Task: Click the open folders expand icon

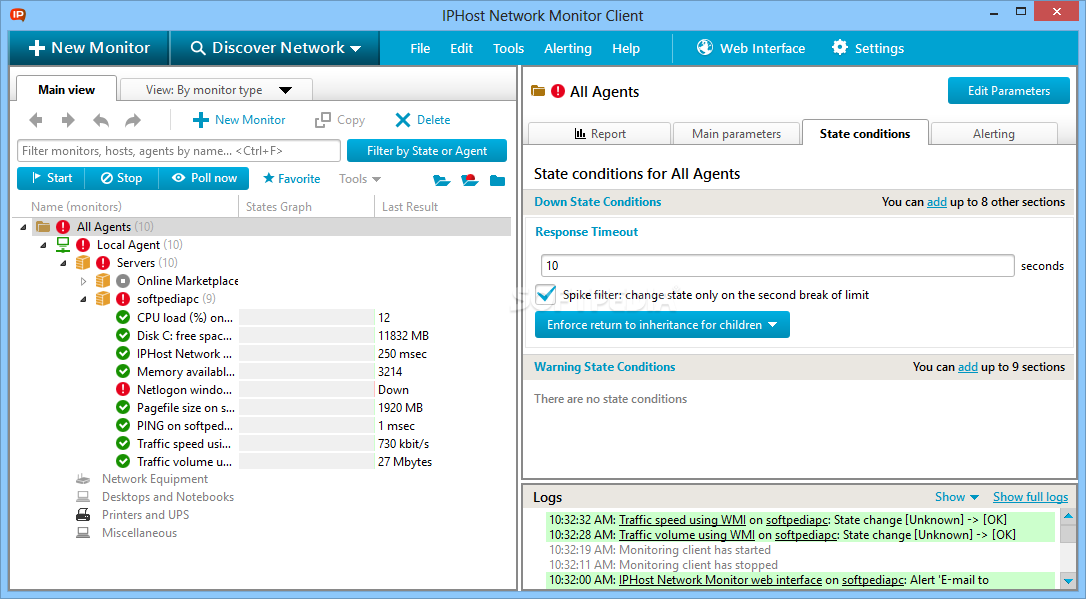Action: coord(442,180)
